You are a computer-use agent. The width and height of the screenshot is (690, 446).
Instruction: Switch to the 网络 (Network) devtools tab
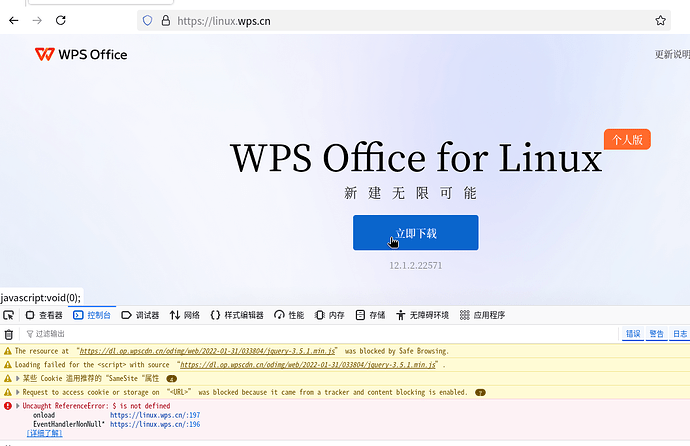click(x=185, y=315)
